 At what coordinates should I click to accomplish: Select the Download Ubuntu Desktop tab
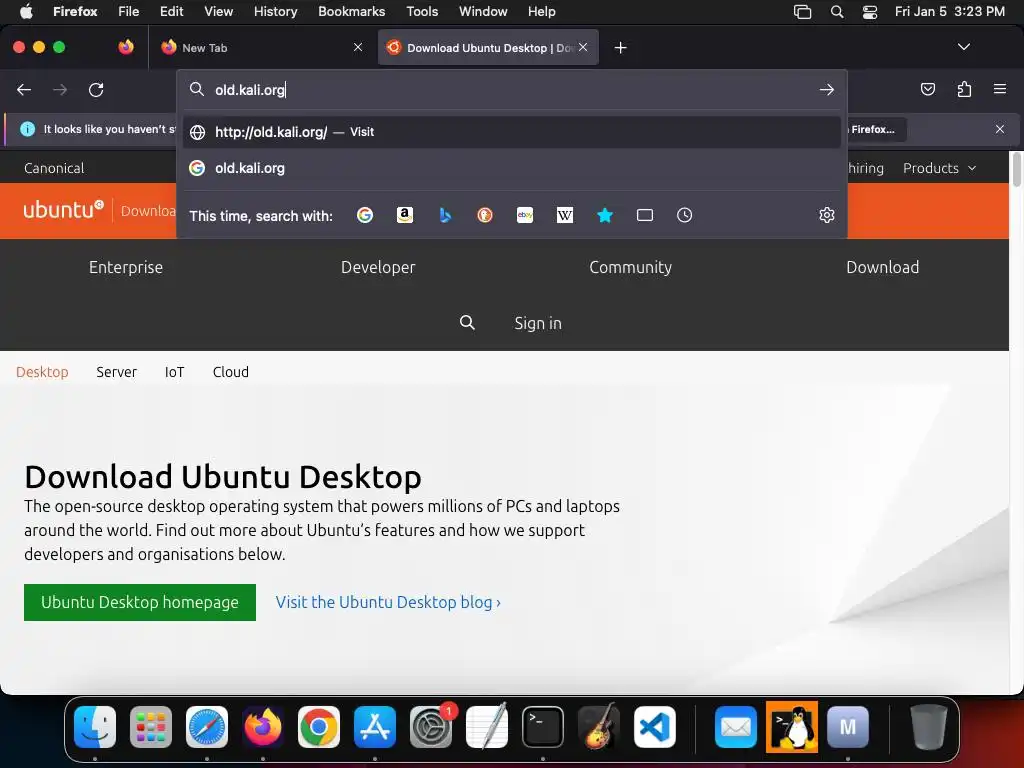pyautogui.click(x=488, y=47)
